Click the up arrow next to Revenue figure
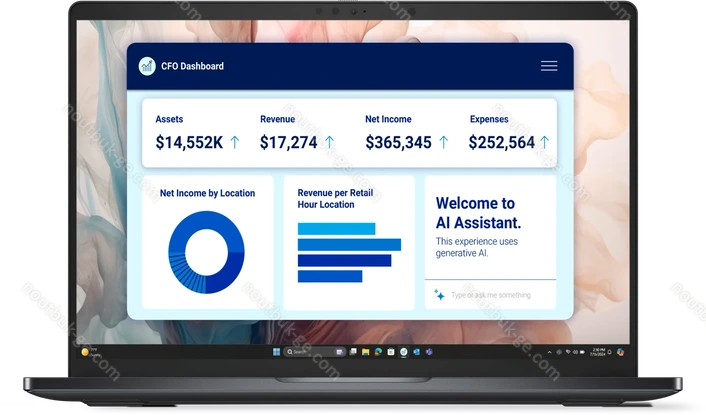The width and height of the screenshot is (706, 415). click(331, 142)
